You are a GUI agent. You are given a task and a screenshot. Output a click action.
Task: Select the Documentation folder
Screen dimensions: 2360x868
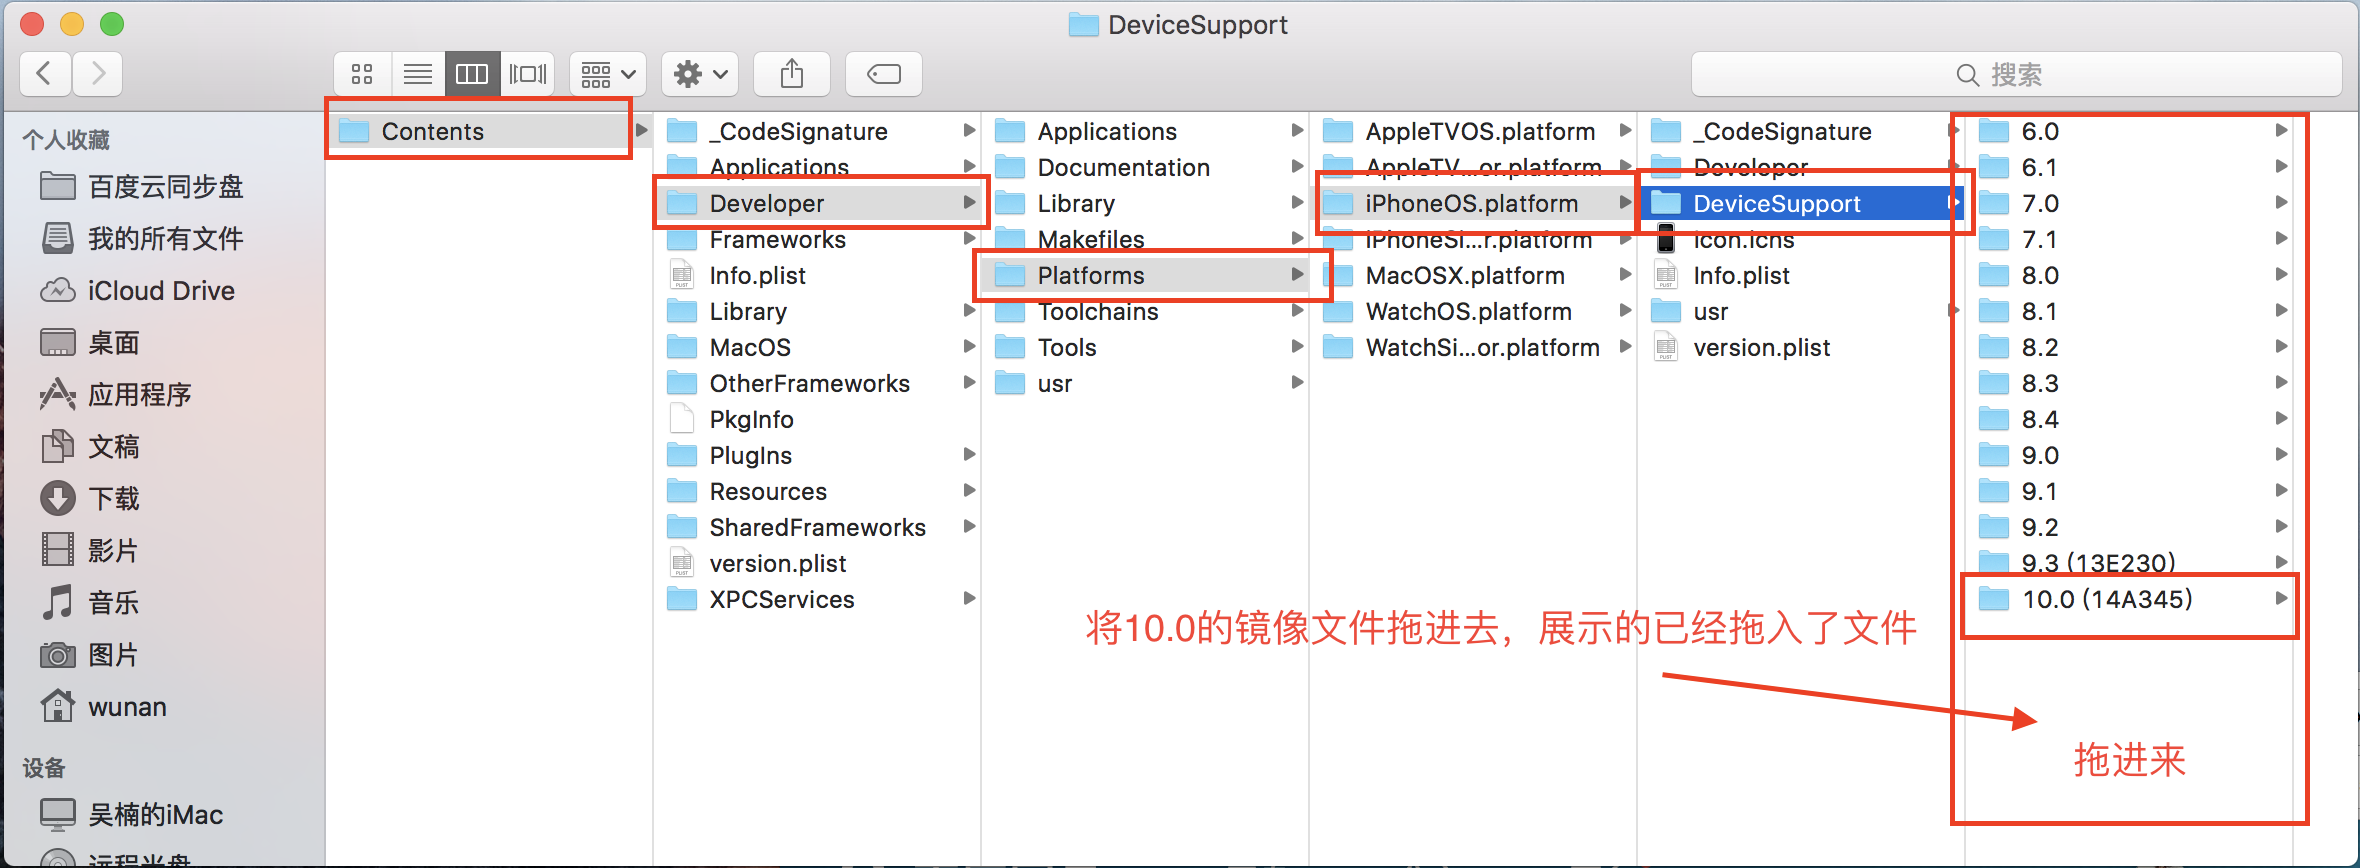click(x=1145, y=167)
